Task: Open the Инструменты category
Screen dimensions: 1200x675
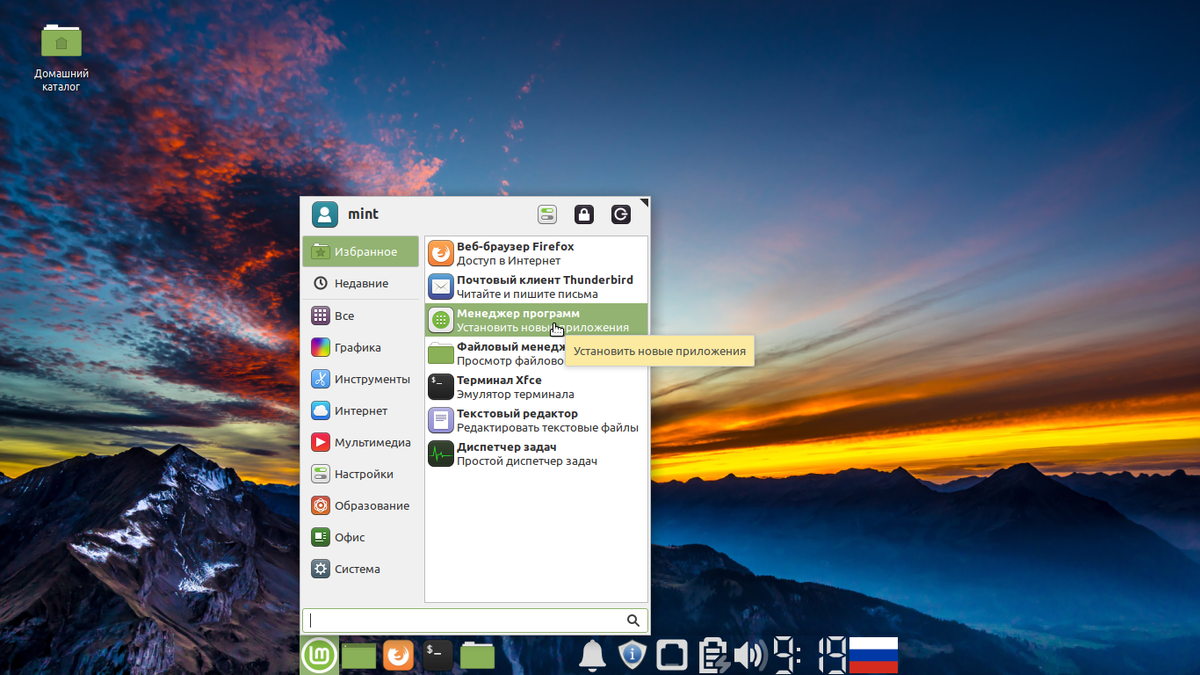Action: [x=361, y=379]
